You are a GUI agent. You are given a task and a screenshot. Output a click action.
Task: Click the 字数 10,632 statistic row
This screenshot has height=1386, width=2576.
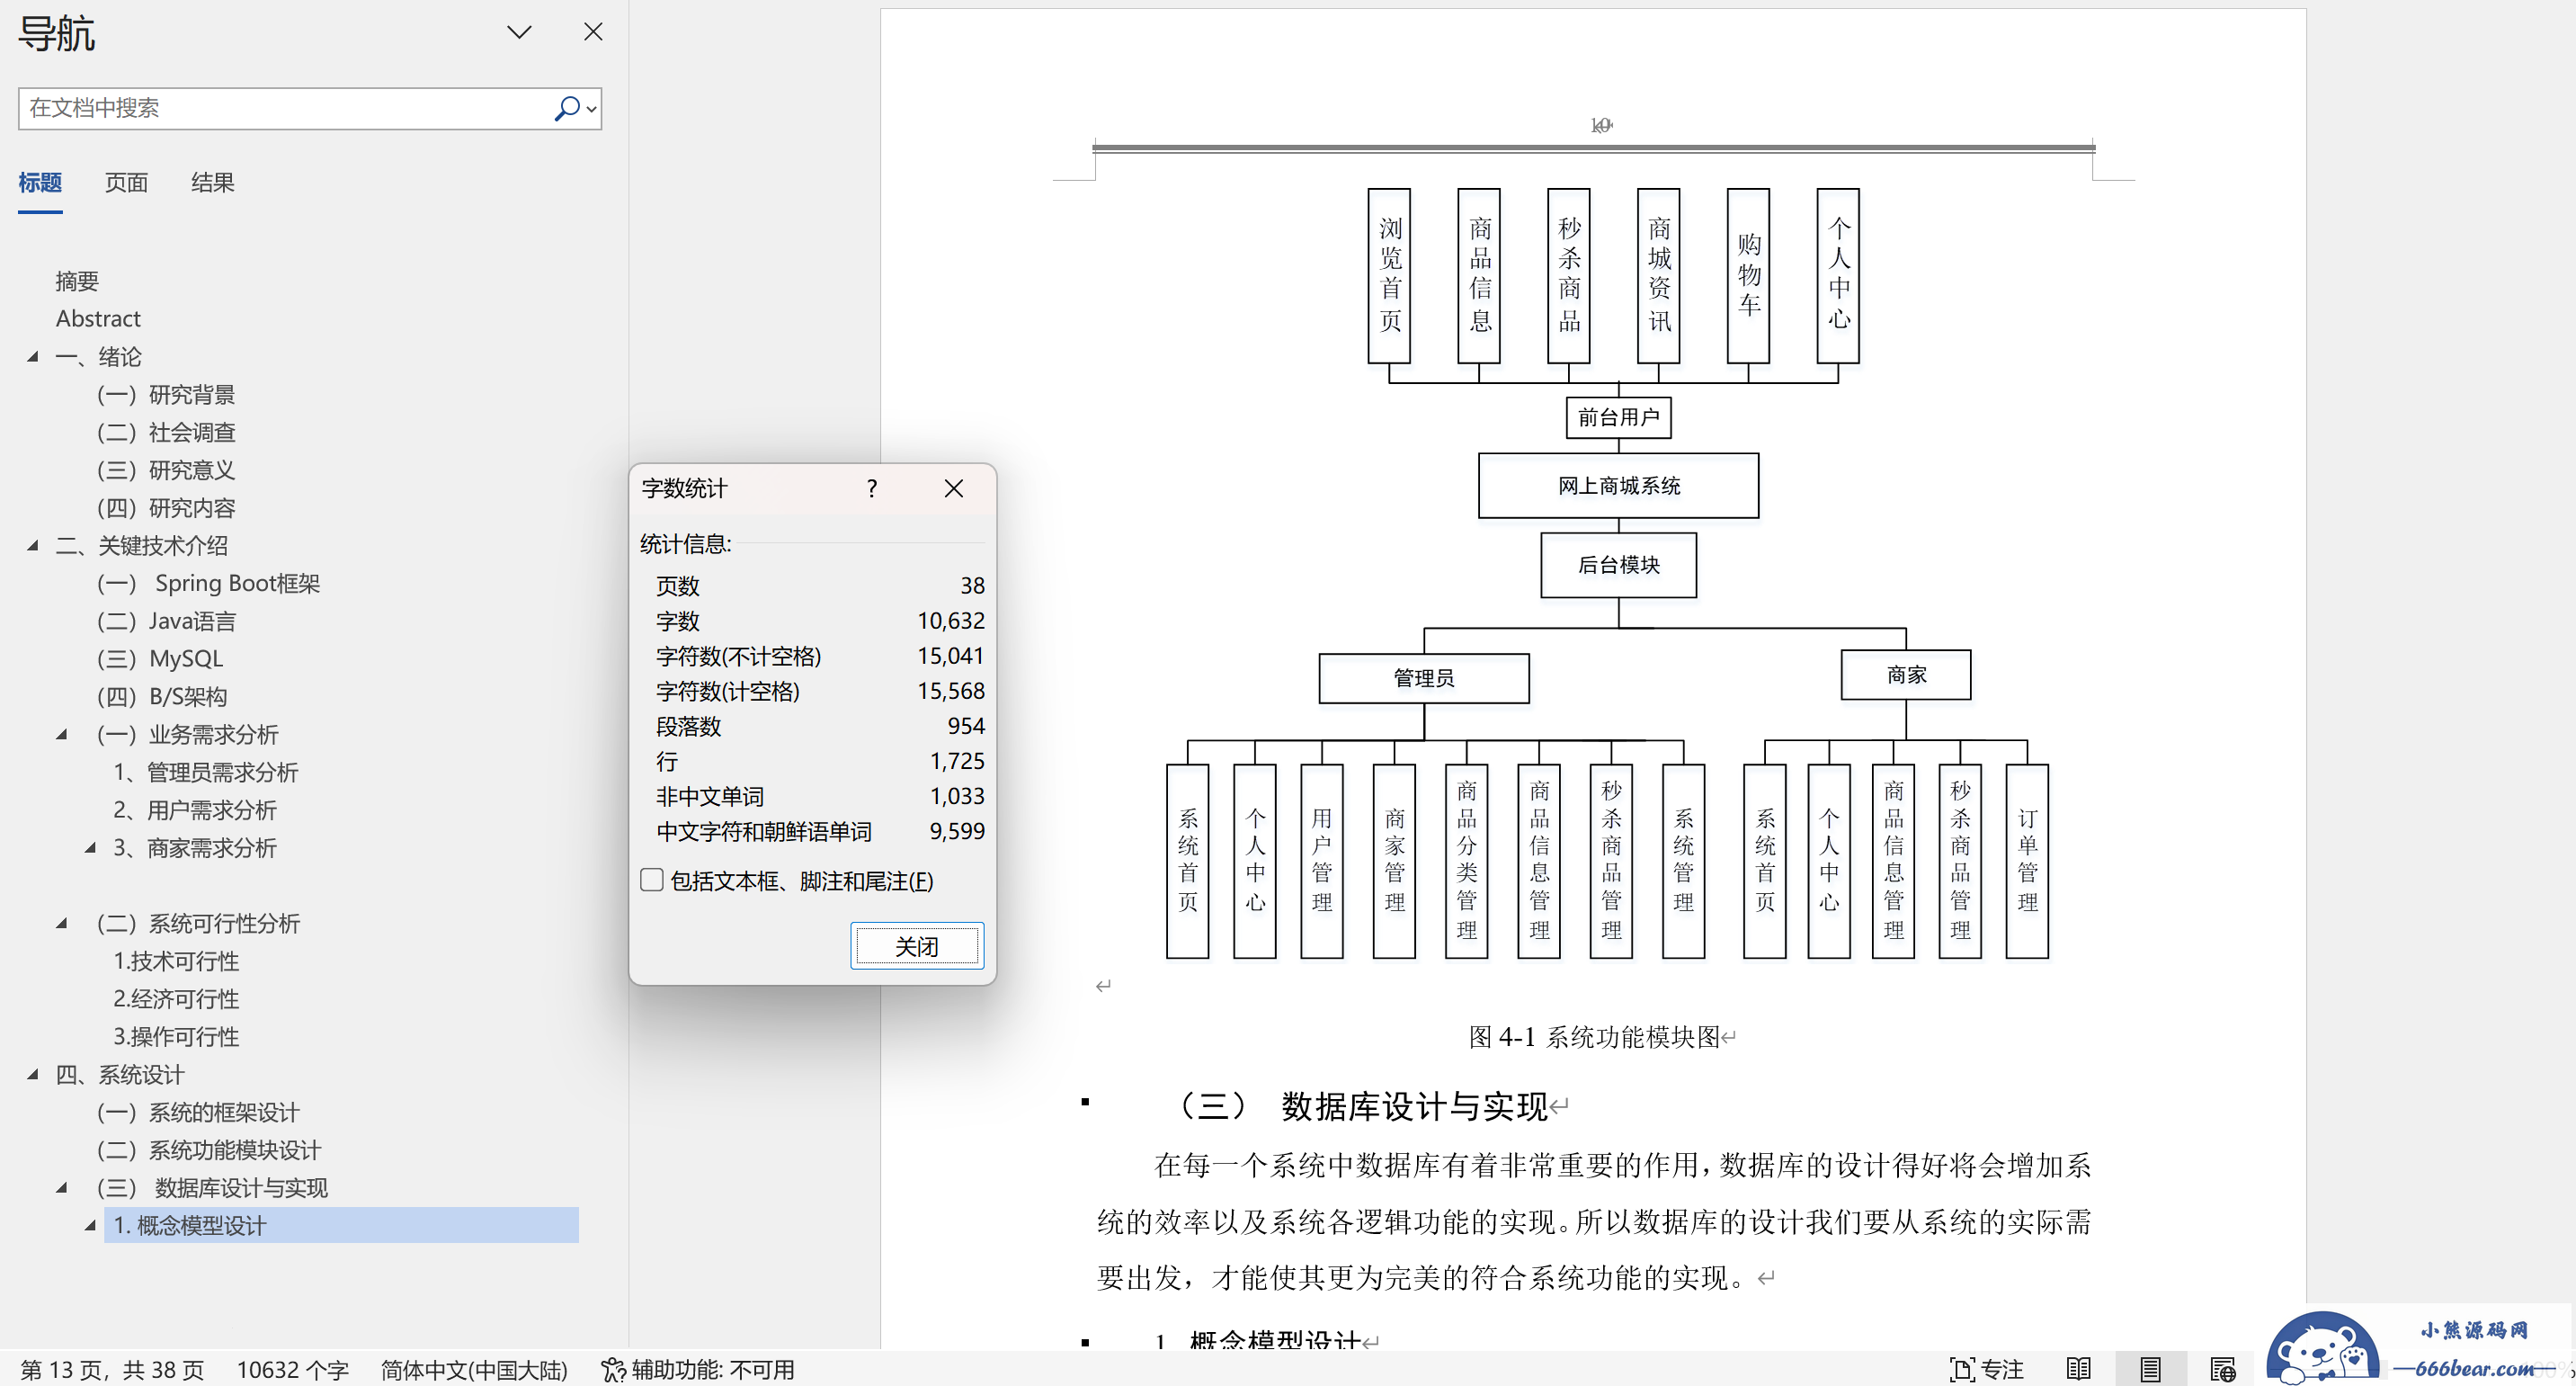(x=820, y=620)
